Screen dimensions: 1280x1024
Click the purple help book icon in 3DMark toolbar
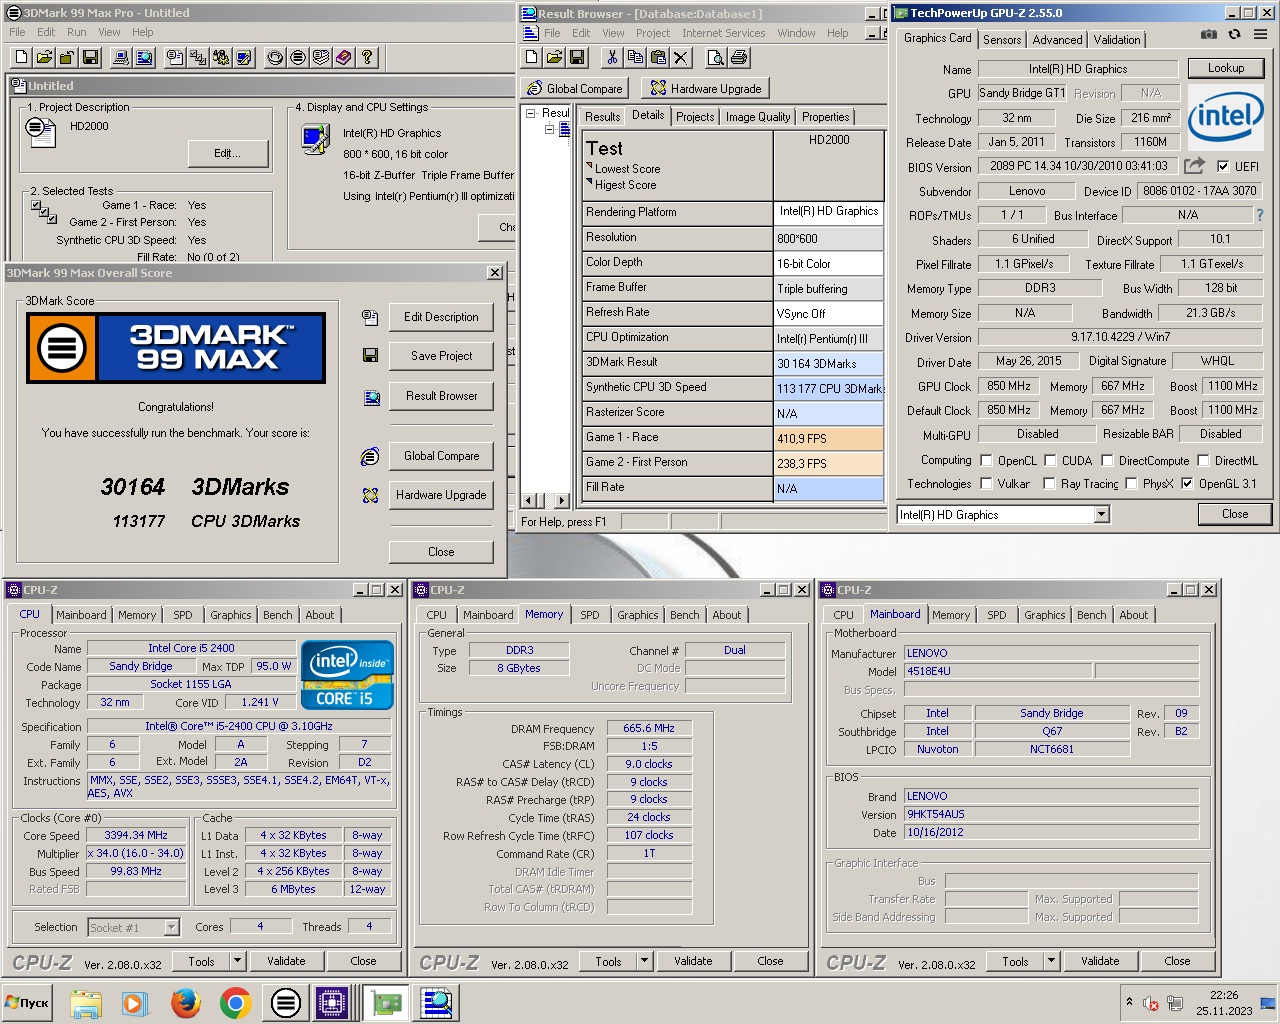(x=344, y=58)
